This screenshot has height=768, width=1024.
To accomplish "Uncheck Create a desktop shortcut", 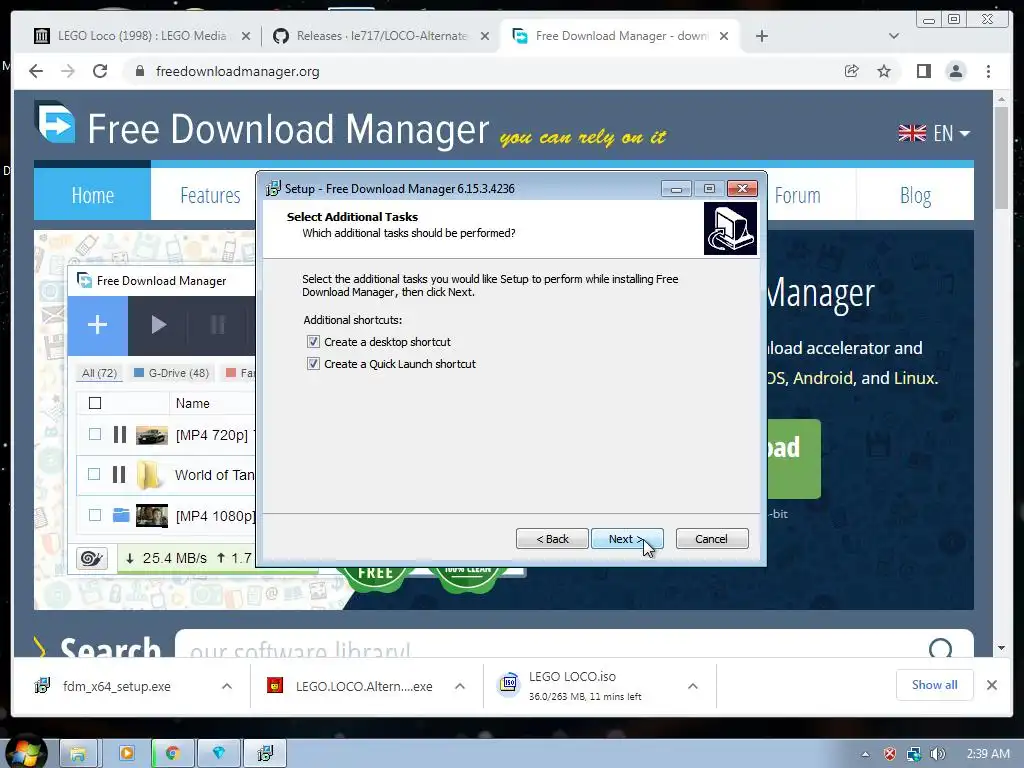I will pos(313,342).
